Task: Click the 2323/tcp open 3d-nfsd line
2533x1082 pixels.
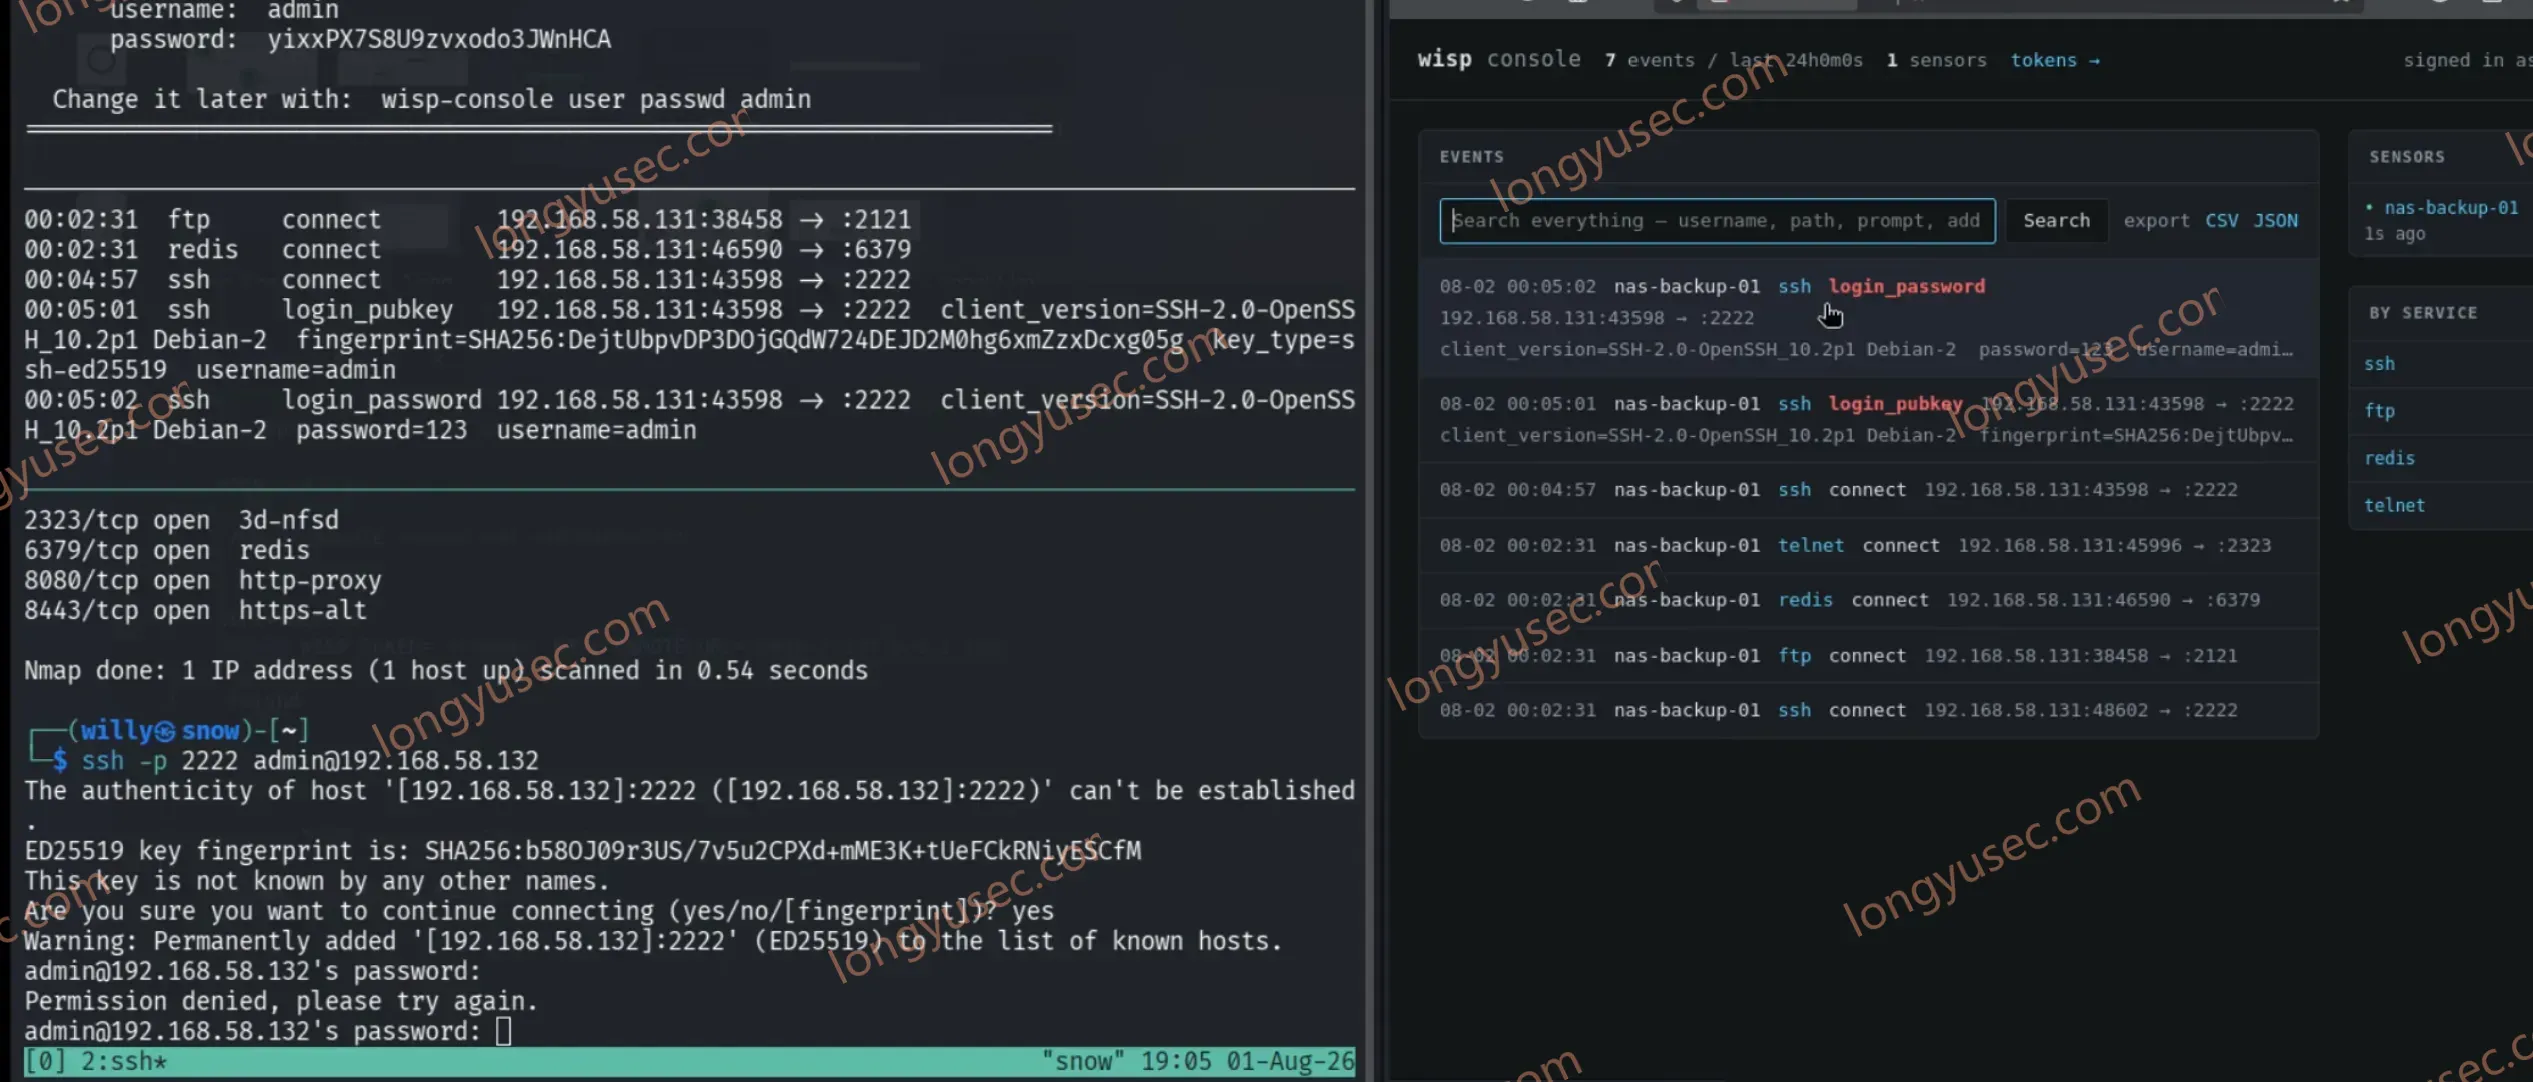Action: click(x=181, y=521)
